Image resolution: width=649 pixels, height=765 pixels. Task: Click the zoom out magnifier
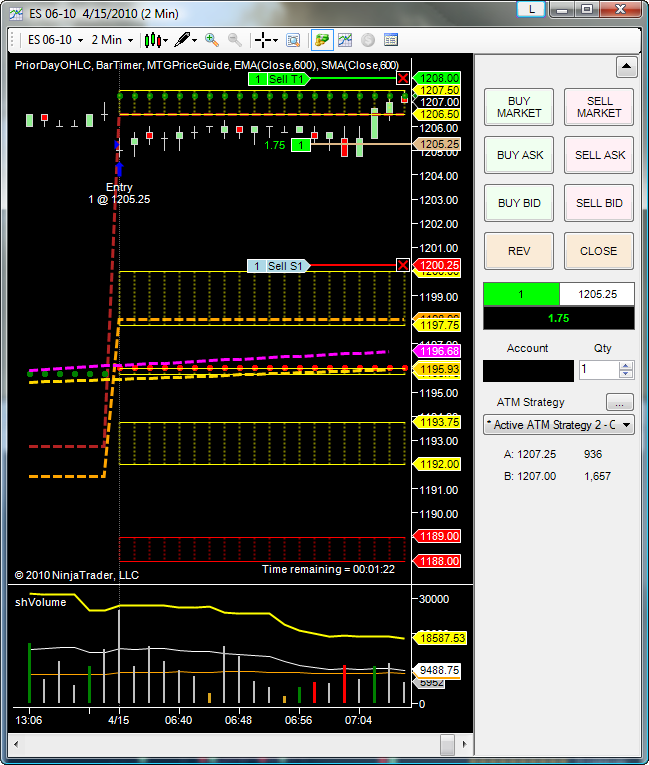coord(235,40)
